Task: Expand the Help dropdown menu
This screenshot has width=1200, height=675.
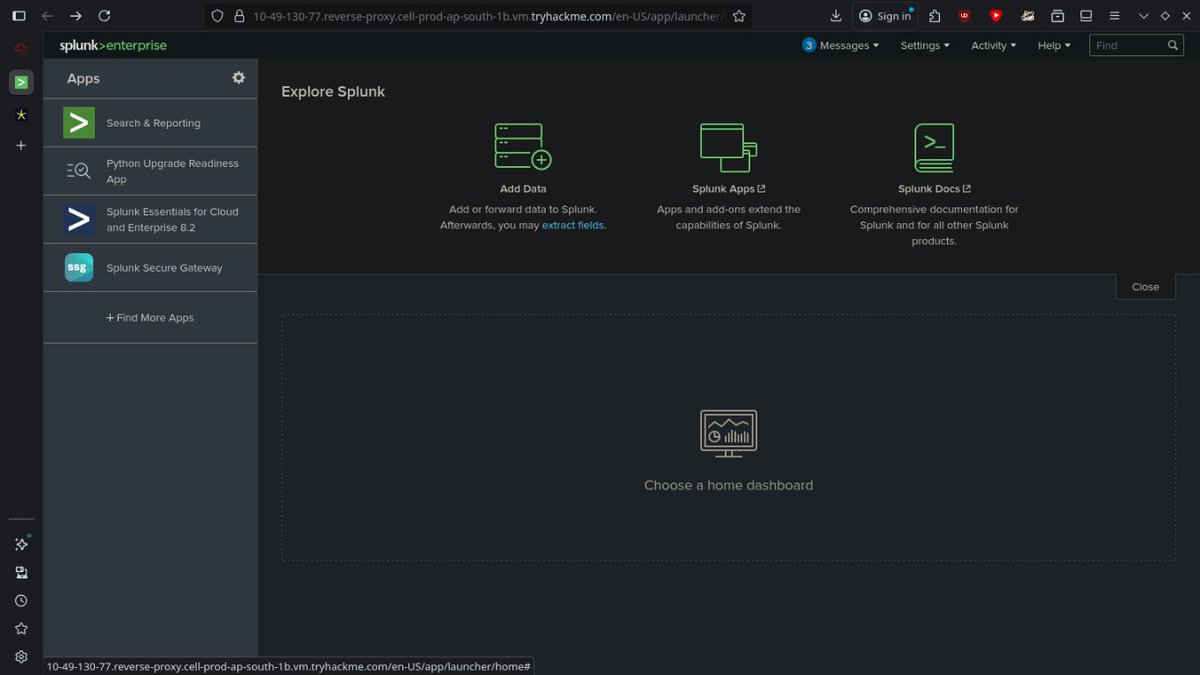Action: click(1054, 45)
